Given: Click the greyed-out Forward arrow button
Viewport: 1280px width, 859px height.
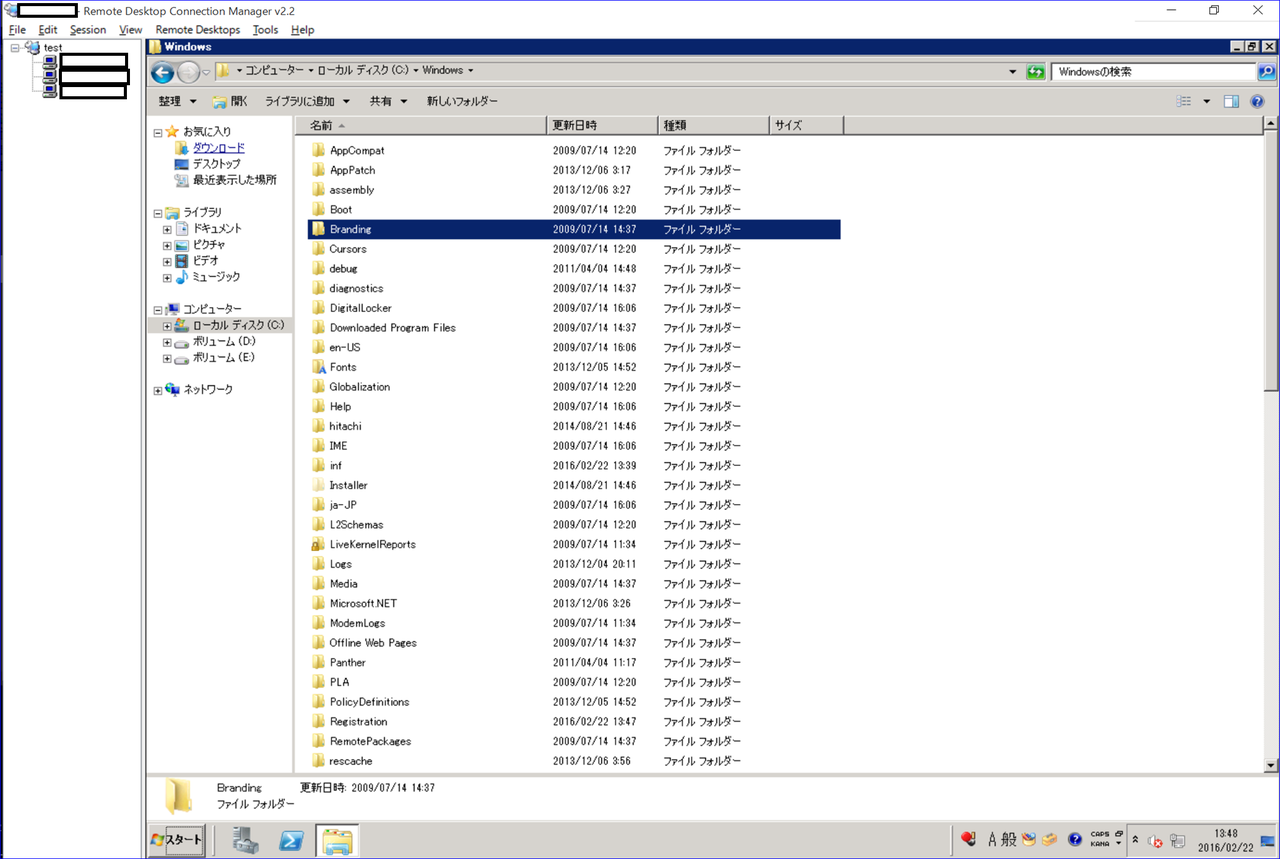Looking at the screenshot, I should point(189,72).
